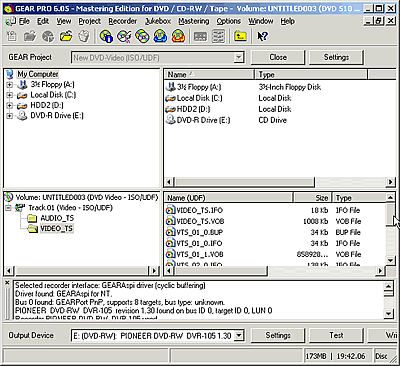This screenshot has height=366, width=400.
Task: Open the Mastering menu
Action: (x=194, y=21)
